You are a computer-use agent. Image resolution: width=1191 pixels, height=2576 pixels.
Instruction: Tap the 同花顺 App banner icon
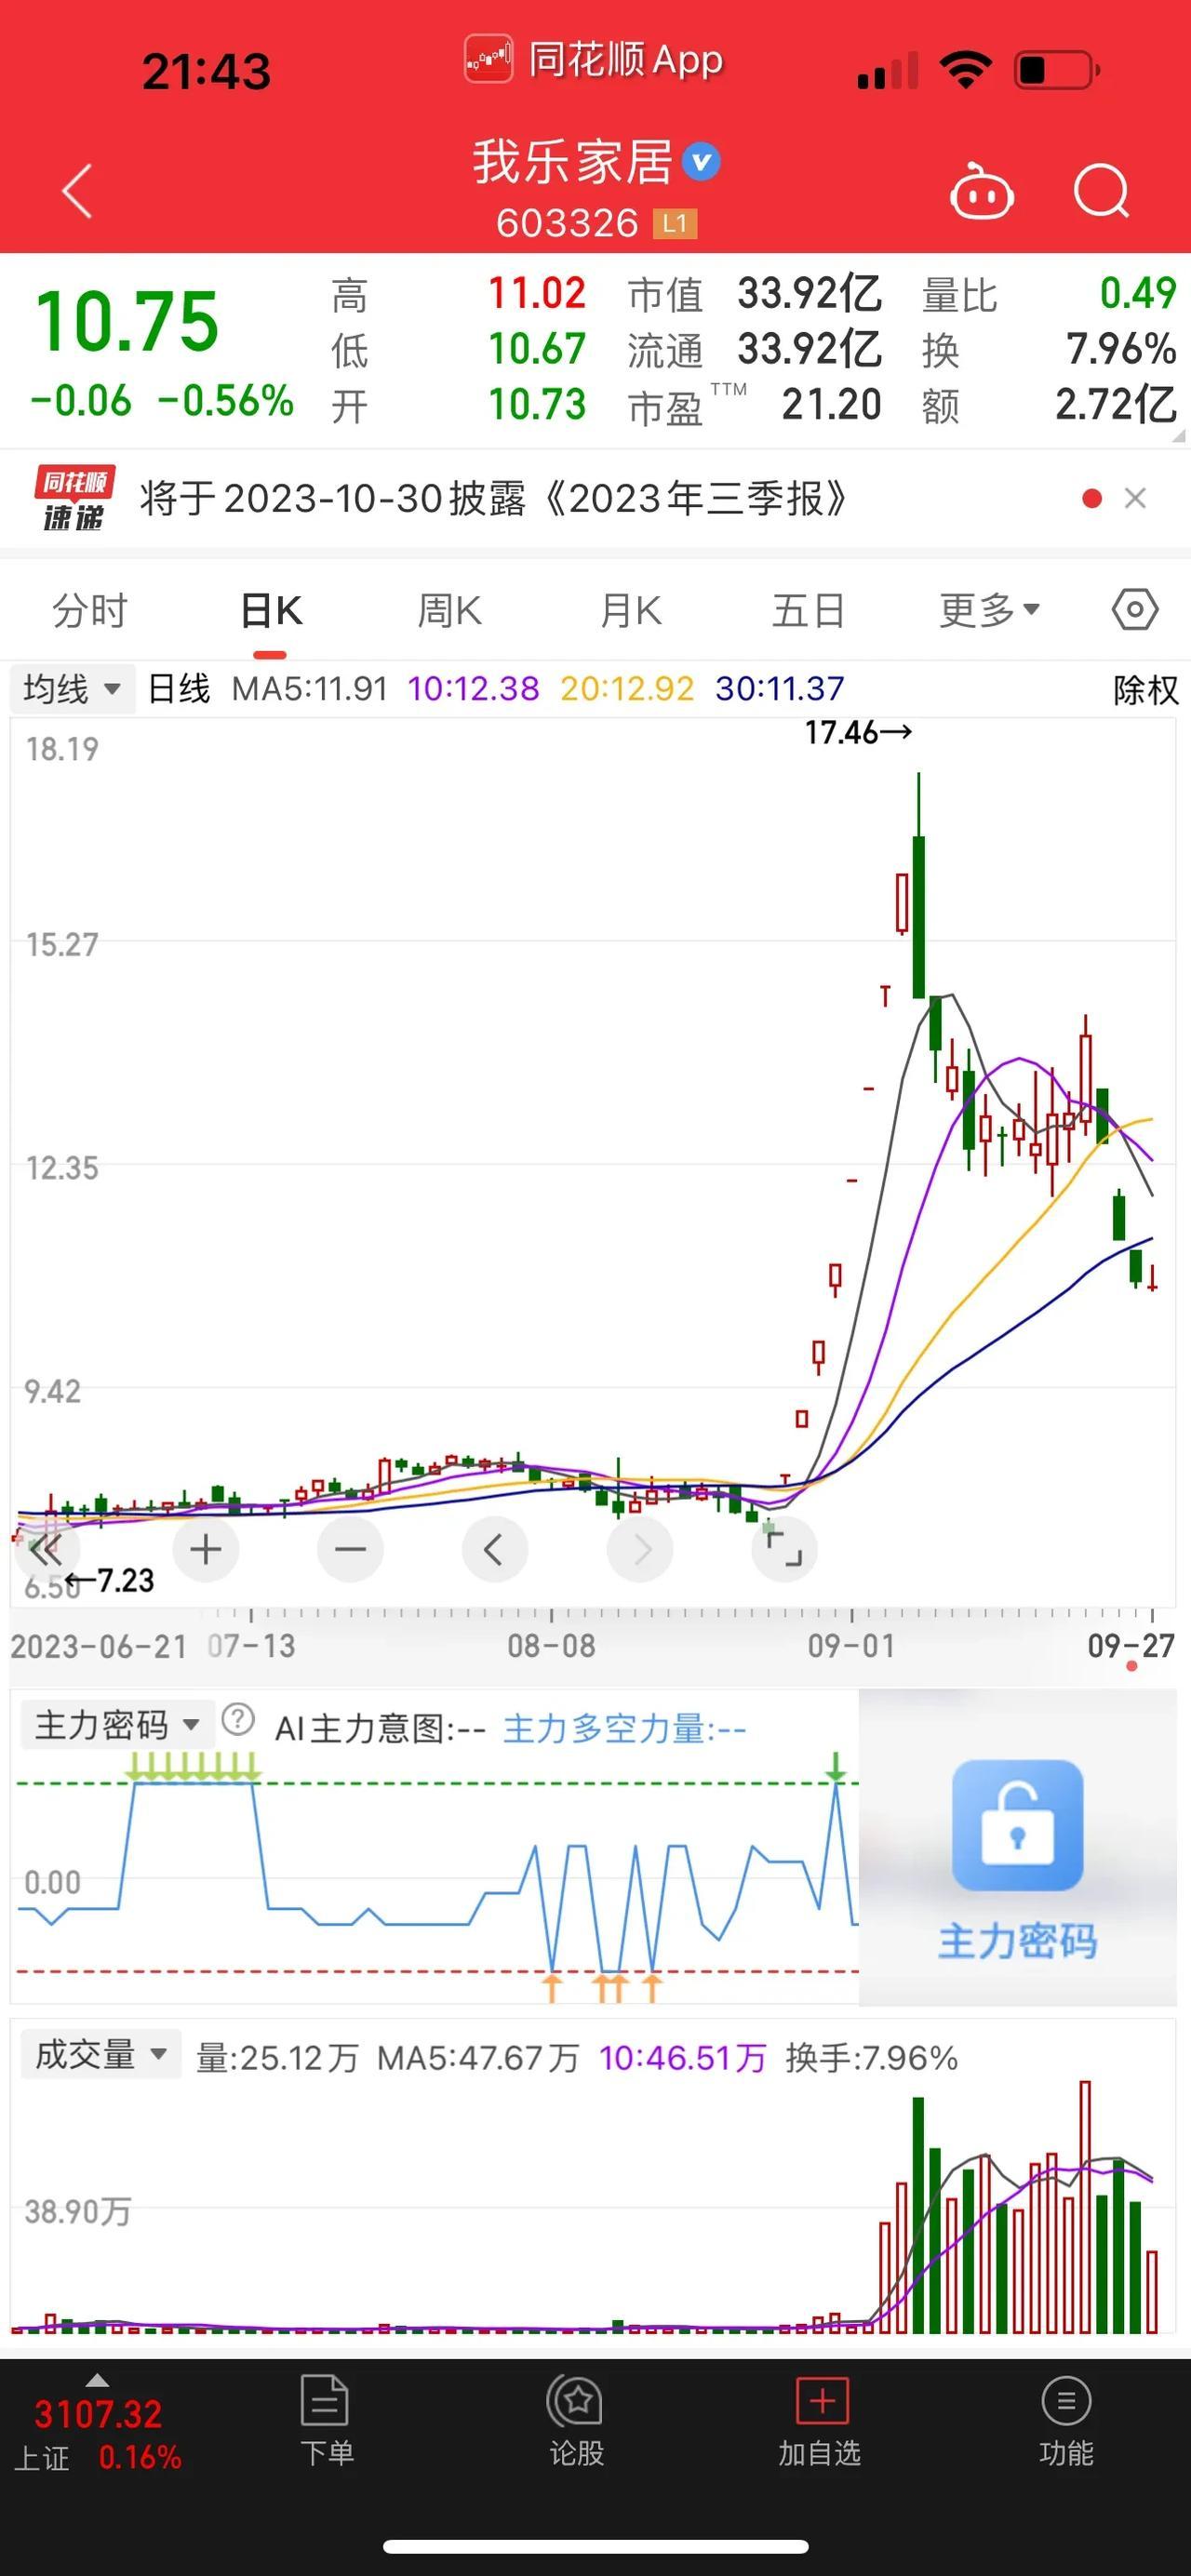(x=489, y=60)
